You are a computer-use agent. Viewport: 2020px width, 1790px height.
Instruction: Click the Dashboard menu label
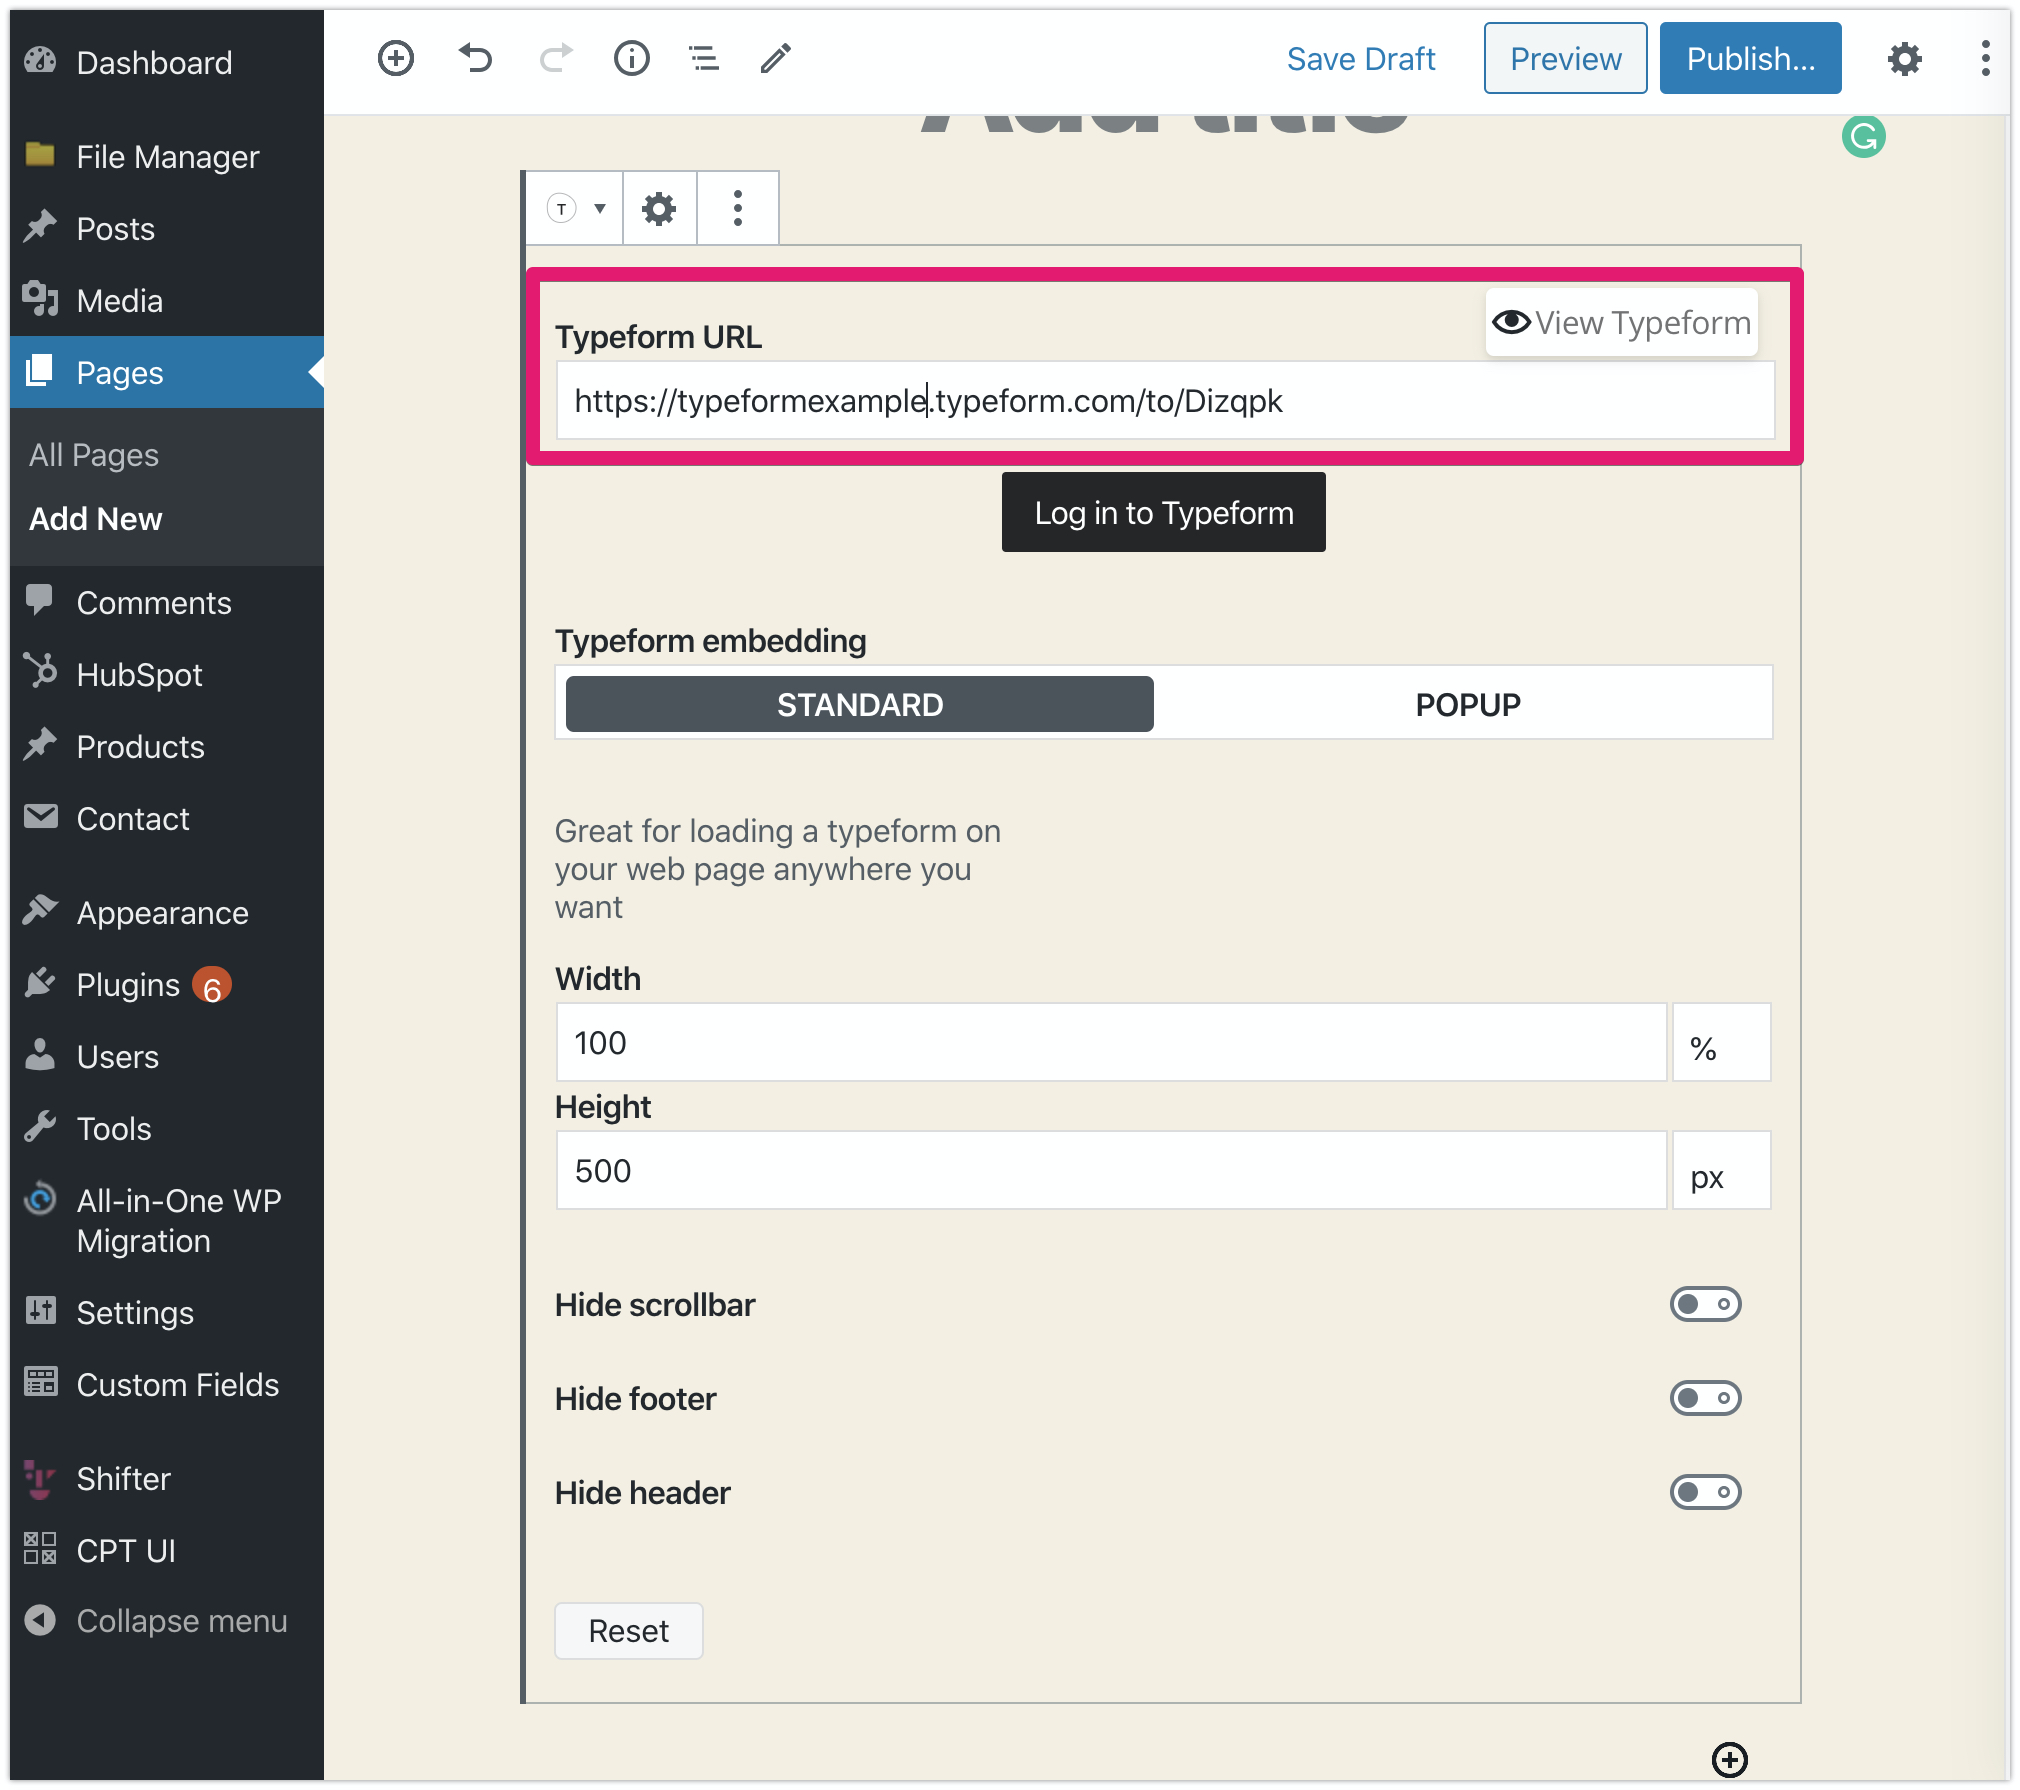pos(154,63)
